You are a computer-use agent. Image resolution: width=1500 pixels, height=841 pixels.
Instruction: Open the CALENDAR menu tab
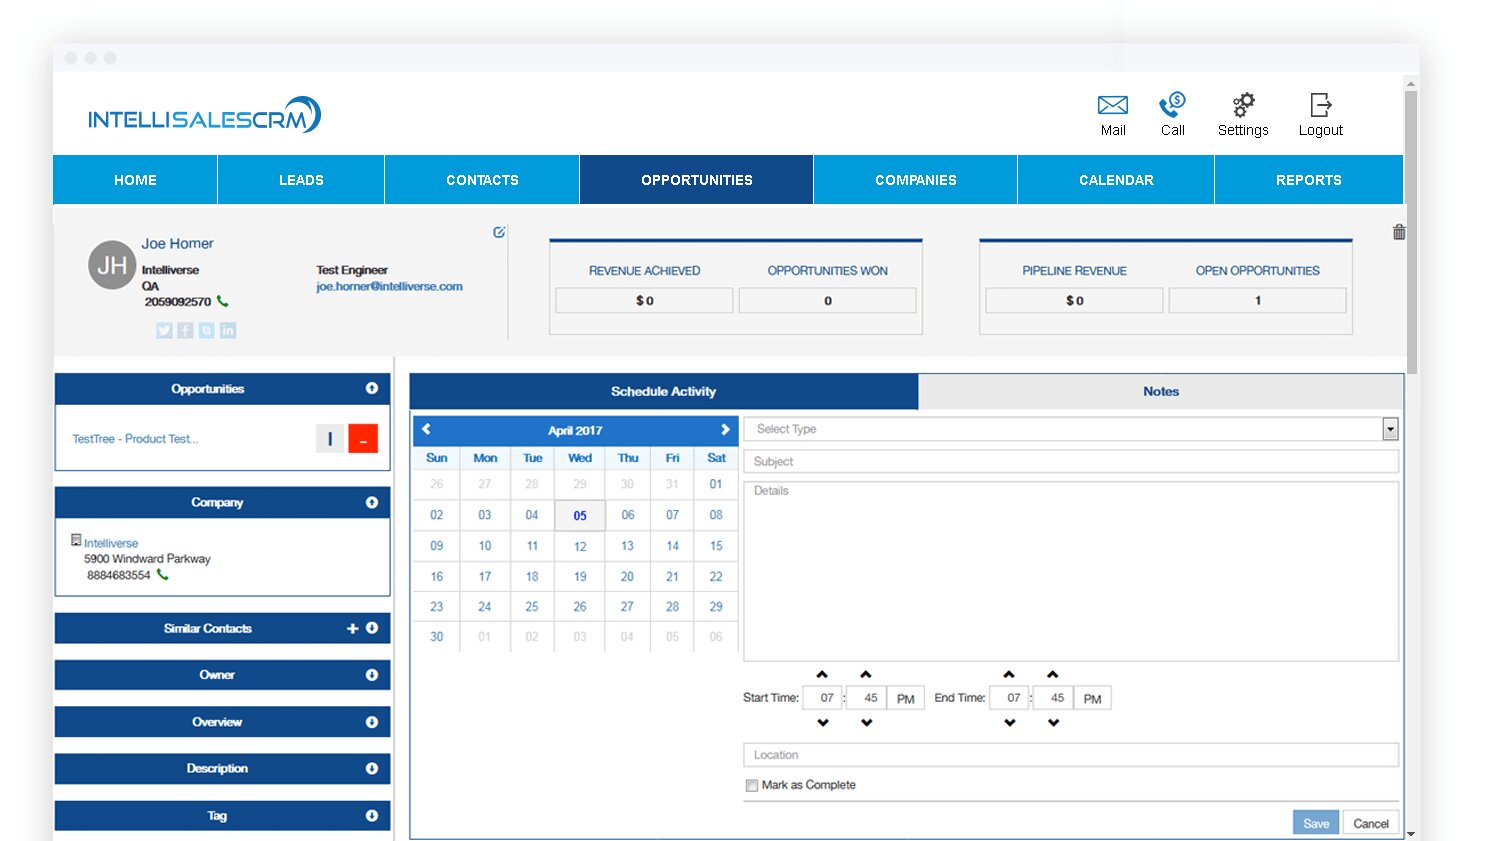coord(1116,180)
